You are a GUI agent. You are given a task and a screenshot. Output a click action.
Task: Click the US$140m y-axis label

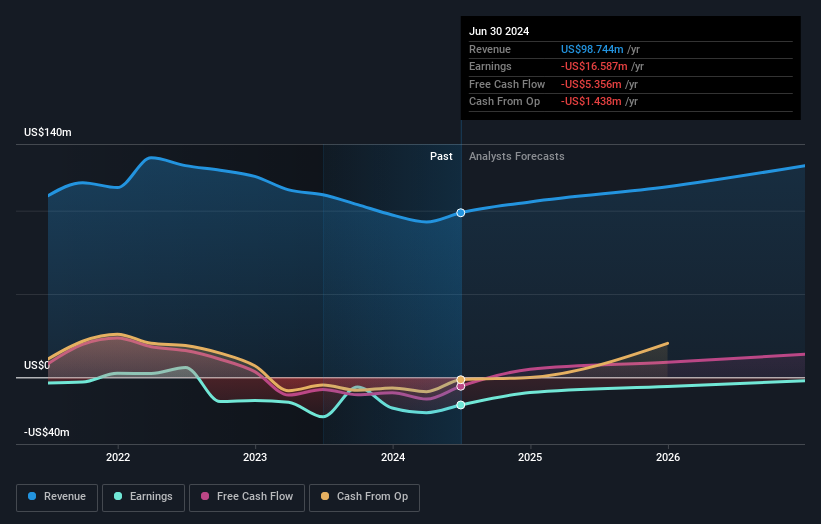pos(48,132)
